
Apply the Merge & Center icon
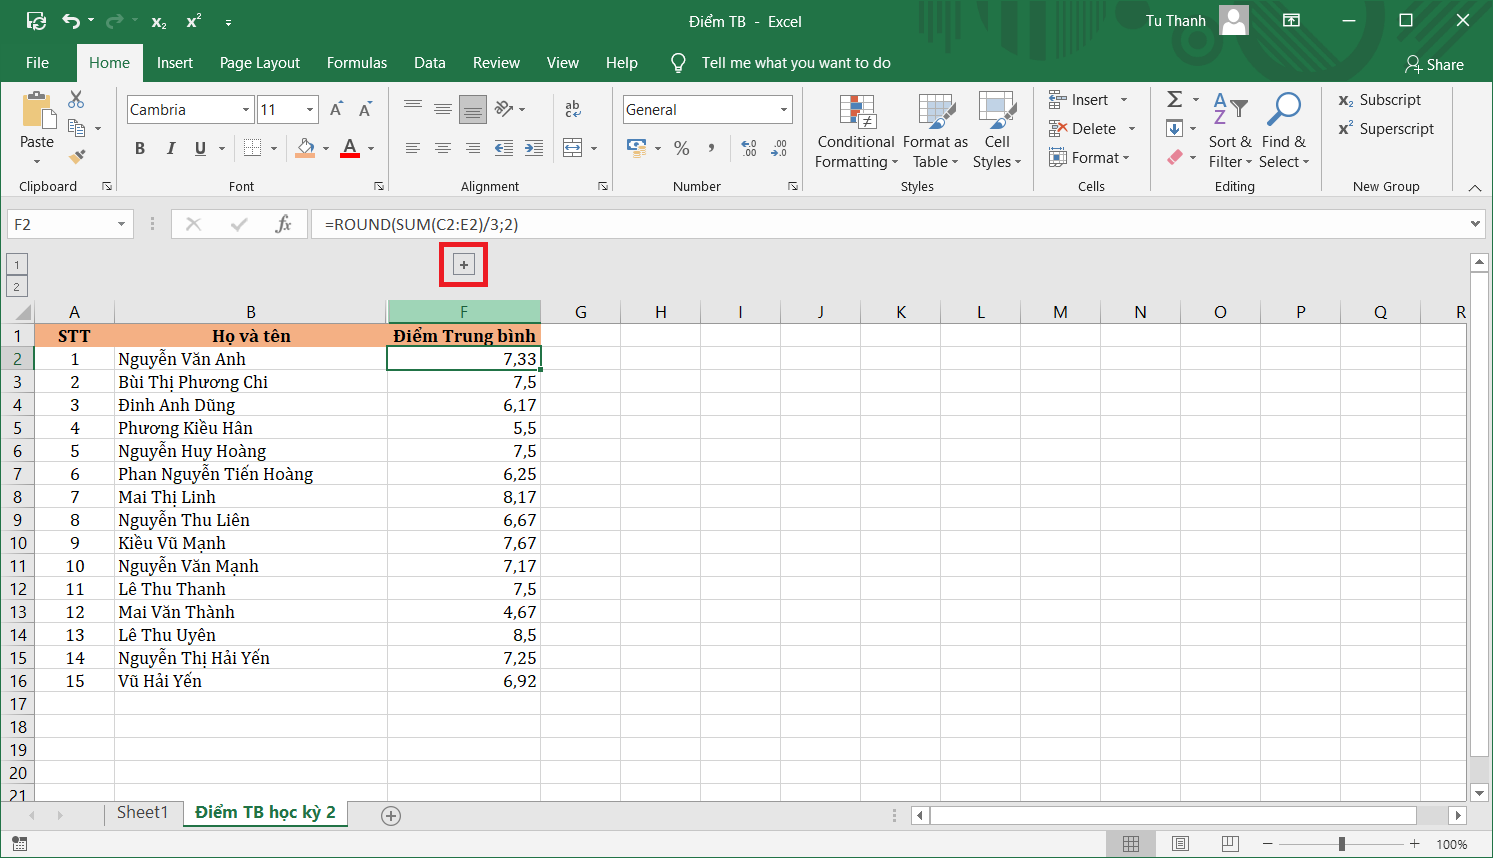click(x=573, y=148)
